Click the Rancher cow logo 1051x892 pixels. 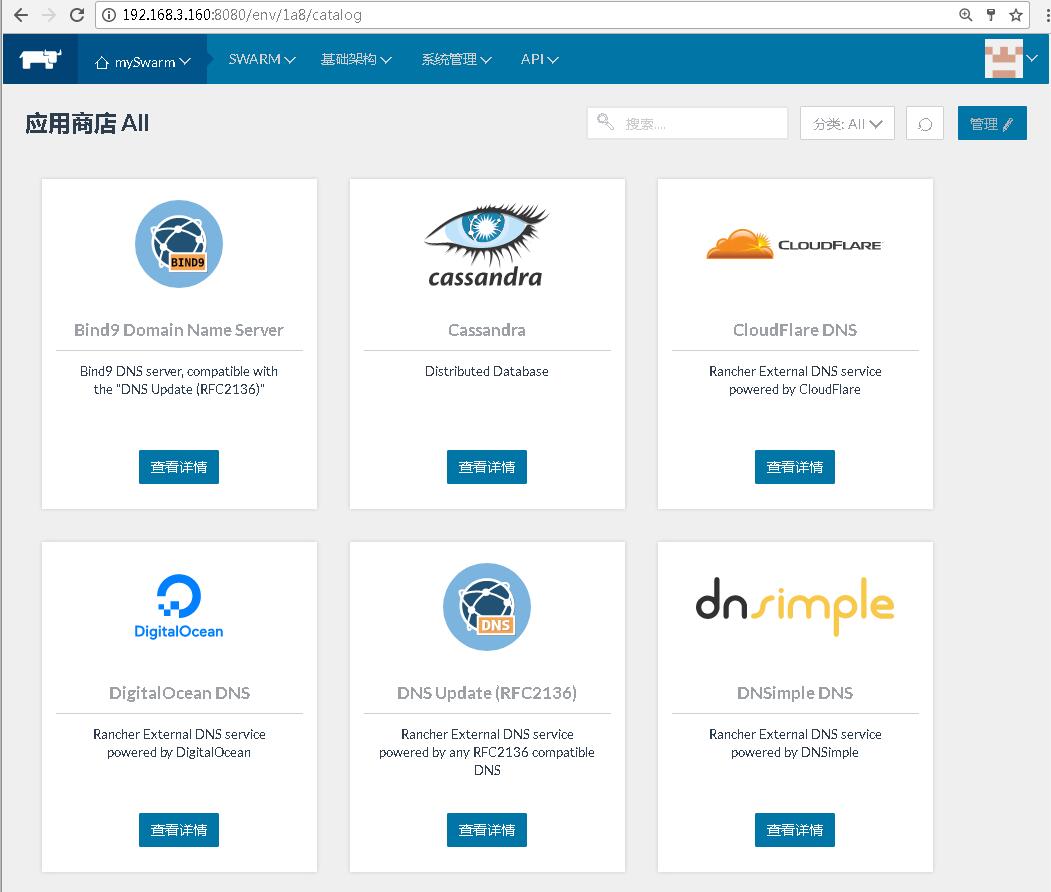40,59
